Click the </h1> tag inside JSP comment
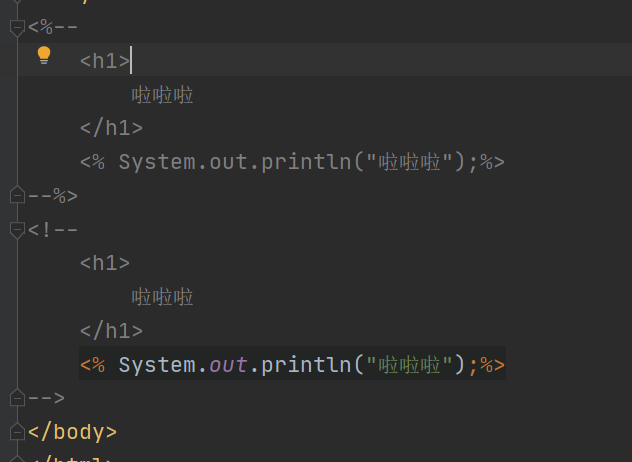 click(111, 128)
